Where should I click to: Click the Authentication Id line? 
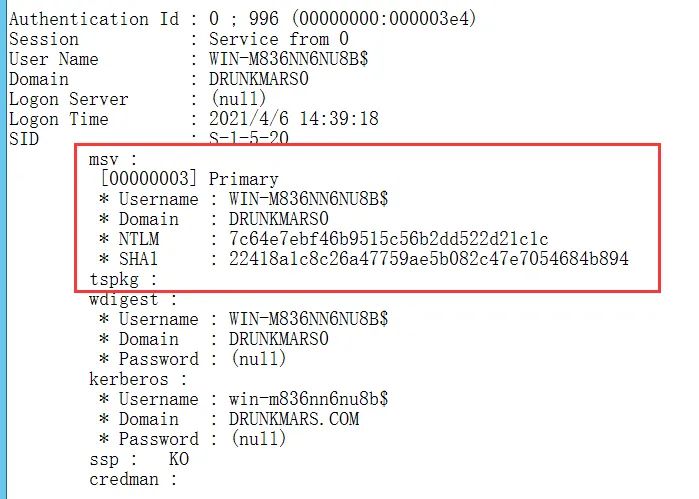point(243,19)
